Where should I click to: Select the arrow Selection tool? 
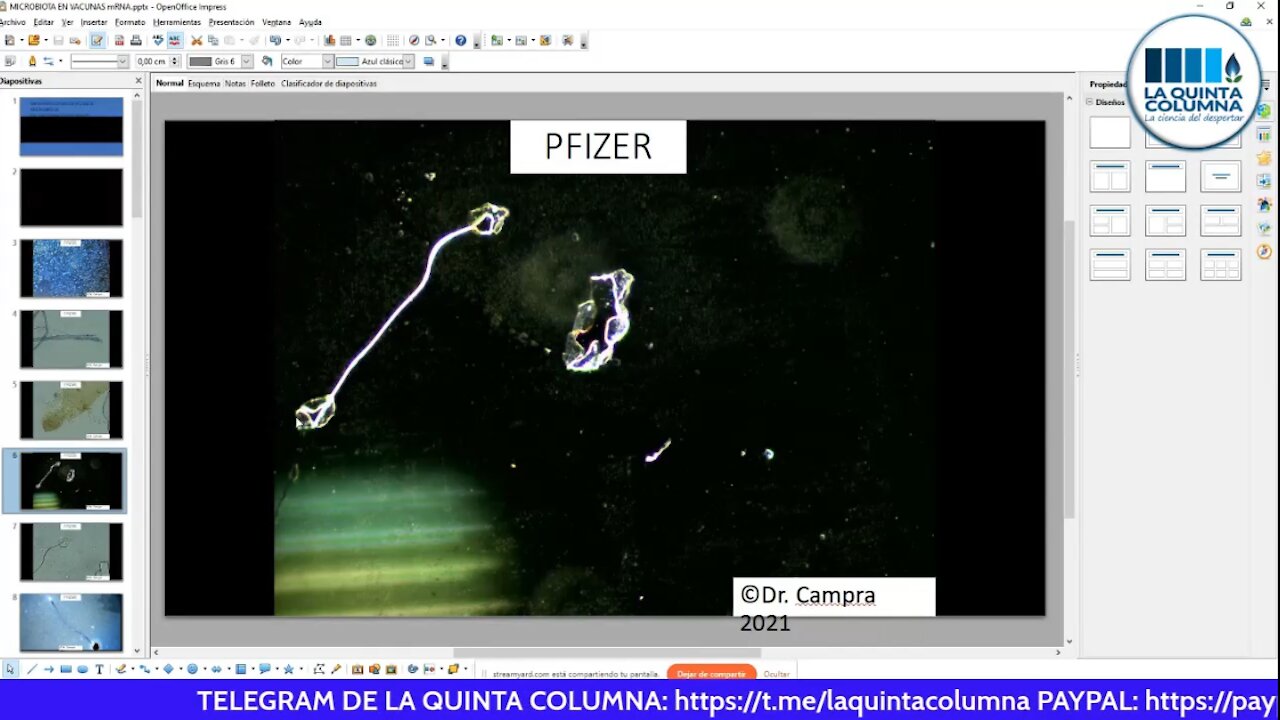pos(10,669)
